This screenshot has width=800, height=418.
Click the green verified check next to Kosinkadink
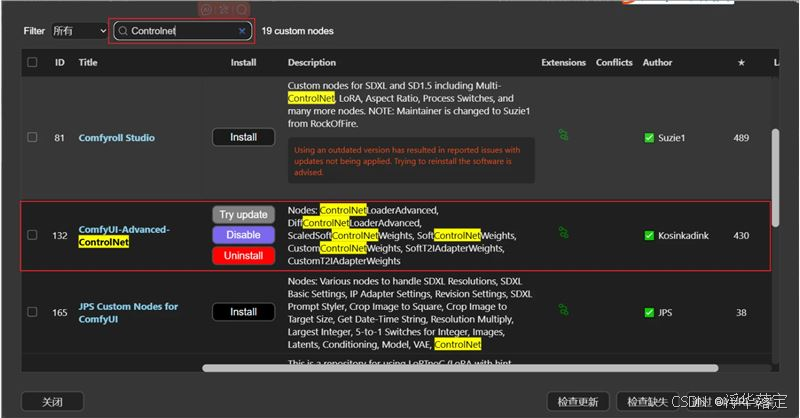click(649, 235)
